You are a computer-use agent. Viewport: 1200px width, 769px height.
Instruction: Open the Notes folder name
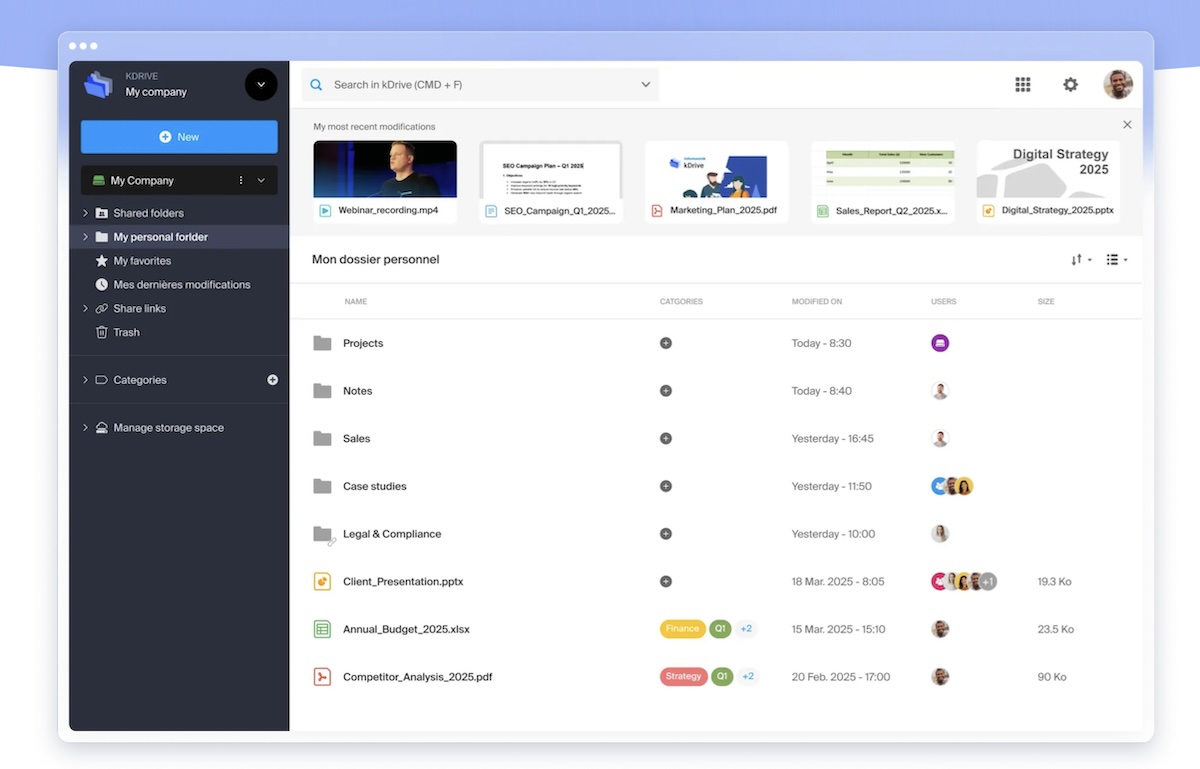tap(358, 391)
